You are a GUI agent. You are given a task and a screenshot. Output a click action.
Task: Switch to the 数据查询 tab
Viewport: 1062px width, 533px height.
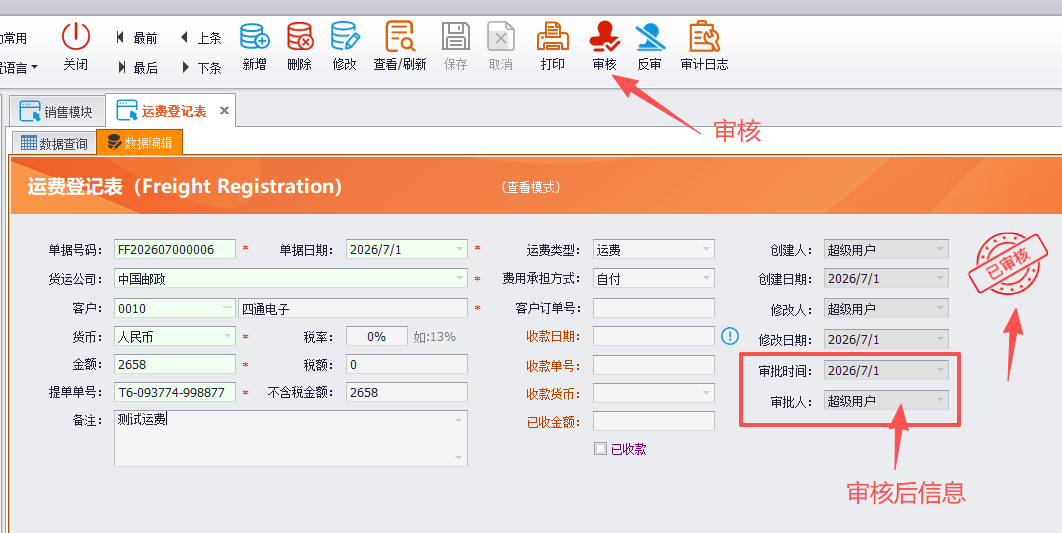(55, 143)
